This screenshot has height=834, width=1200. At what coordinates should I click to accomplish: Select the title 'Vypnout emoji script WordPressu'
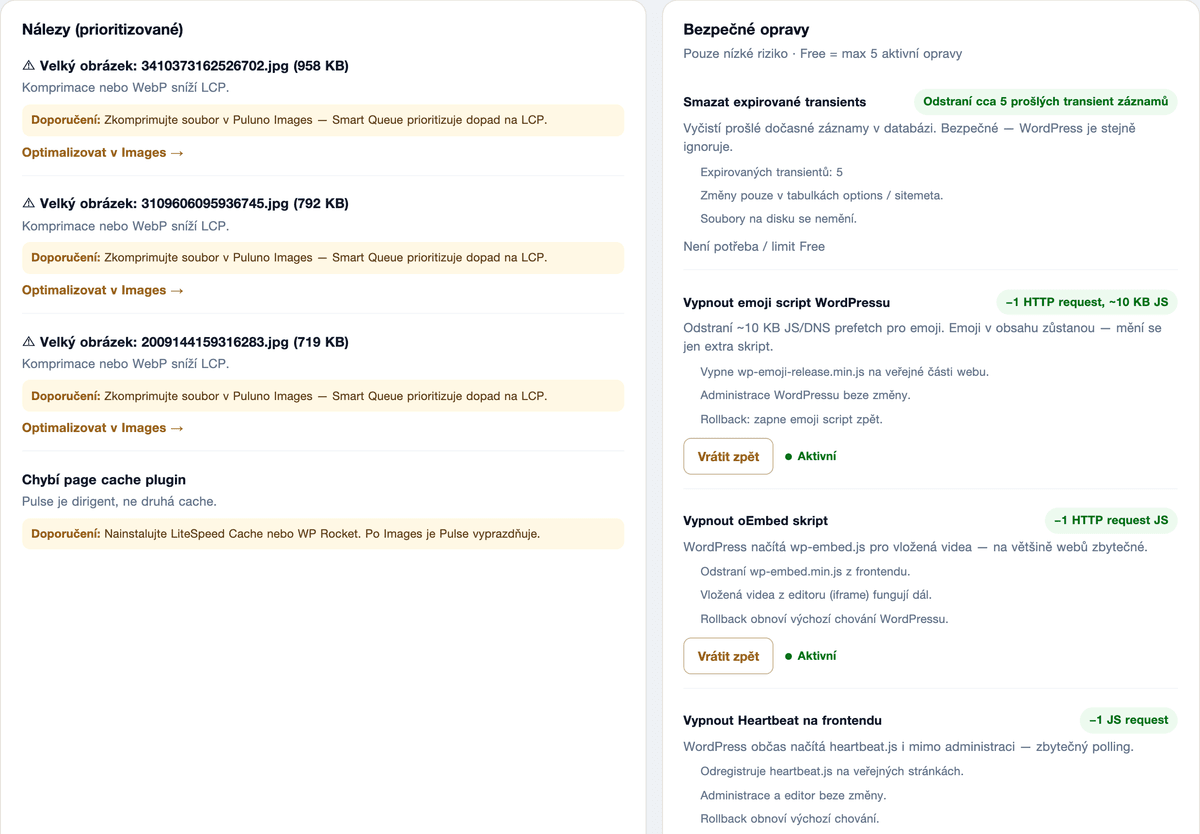[x=787, y=302]
